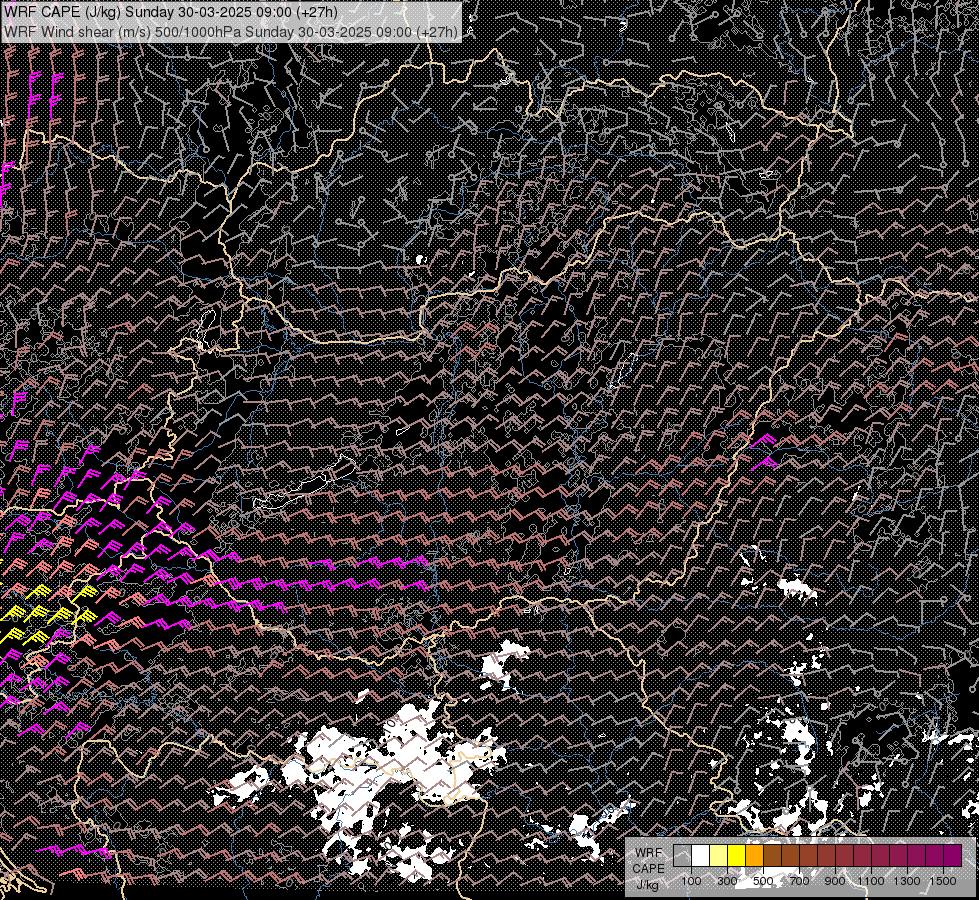This screenshot has height=900, width=979.
Task: Click the WRF CAPE J/kg legend label
Action: pos(648,869)
